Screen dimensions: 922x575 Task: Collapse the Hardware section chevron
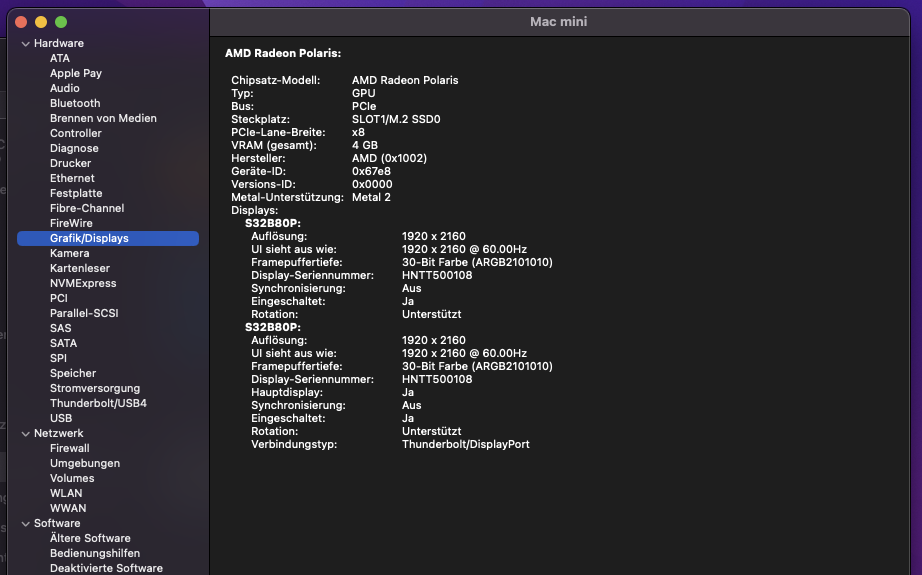25,44
